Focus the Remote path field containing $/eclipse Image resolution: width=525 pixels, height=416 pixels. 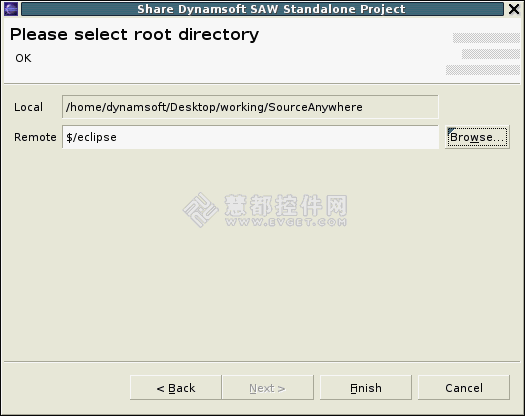click(x=250, y=137)
